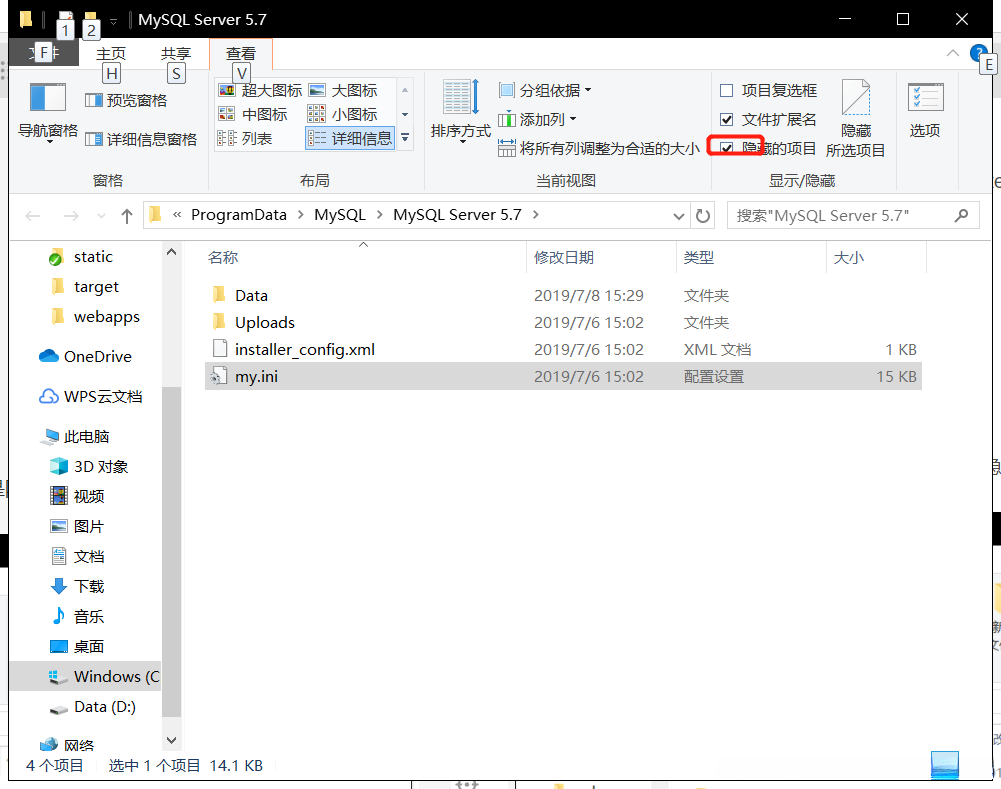
Task: Open 此电脑 this PC in sidebar
Action: point(75,437)
